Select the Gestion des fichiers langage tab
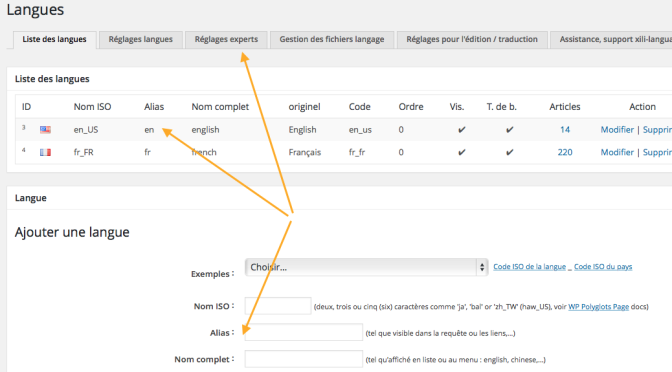Image resolution: width=672 pixels, height=372 pixels. point(332,39)
